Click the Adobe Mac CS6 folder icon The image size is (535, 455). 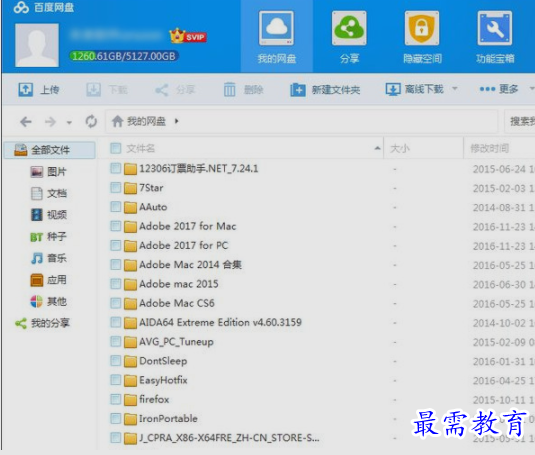[130, 303]
